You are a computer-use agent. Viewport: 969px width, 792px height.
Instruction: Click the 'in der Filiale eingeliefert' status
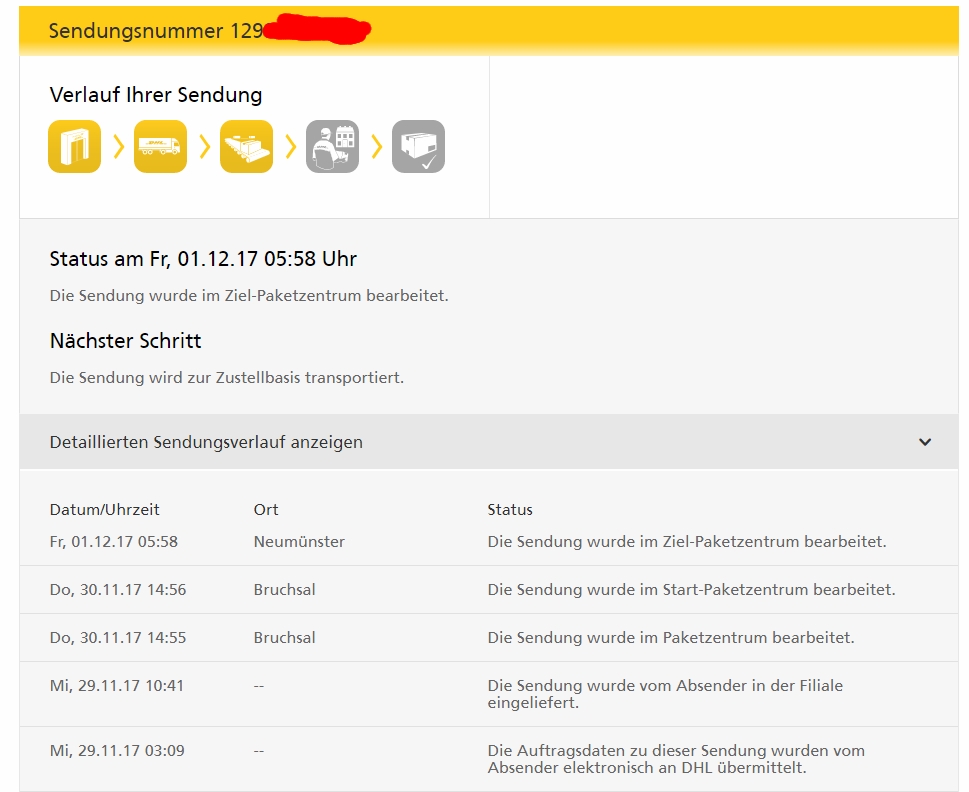point(665,694)
